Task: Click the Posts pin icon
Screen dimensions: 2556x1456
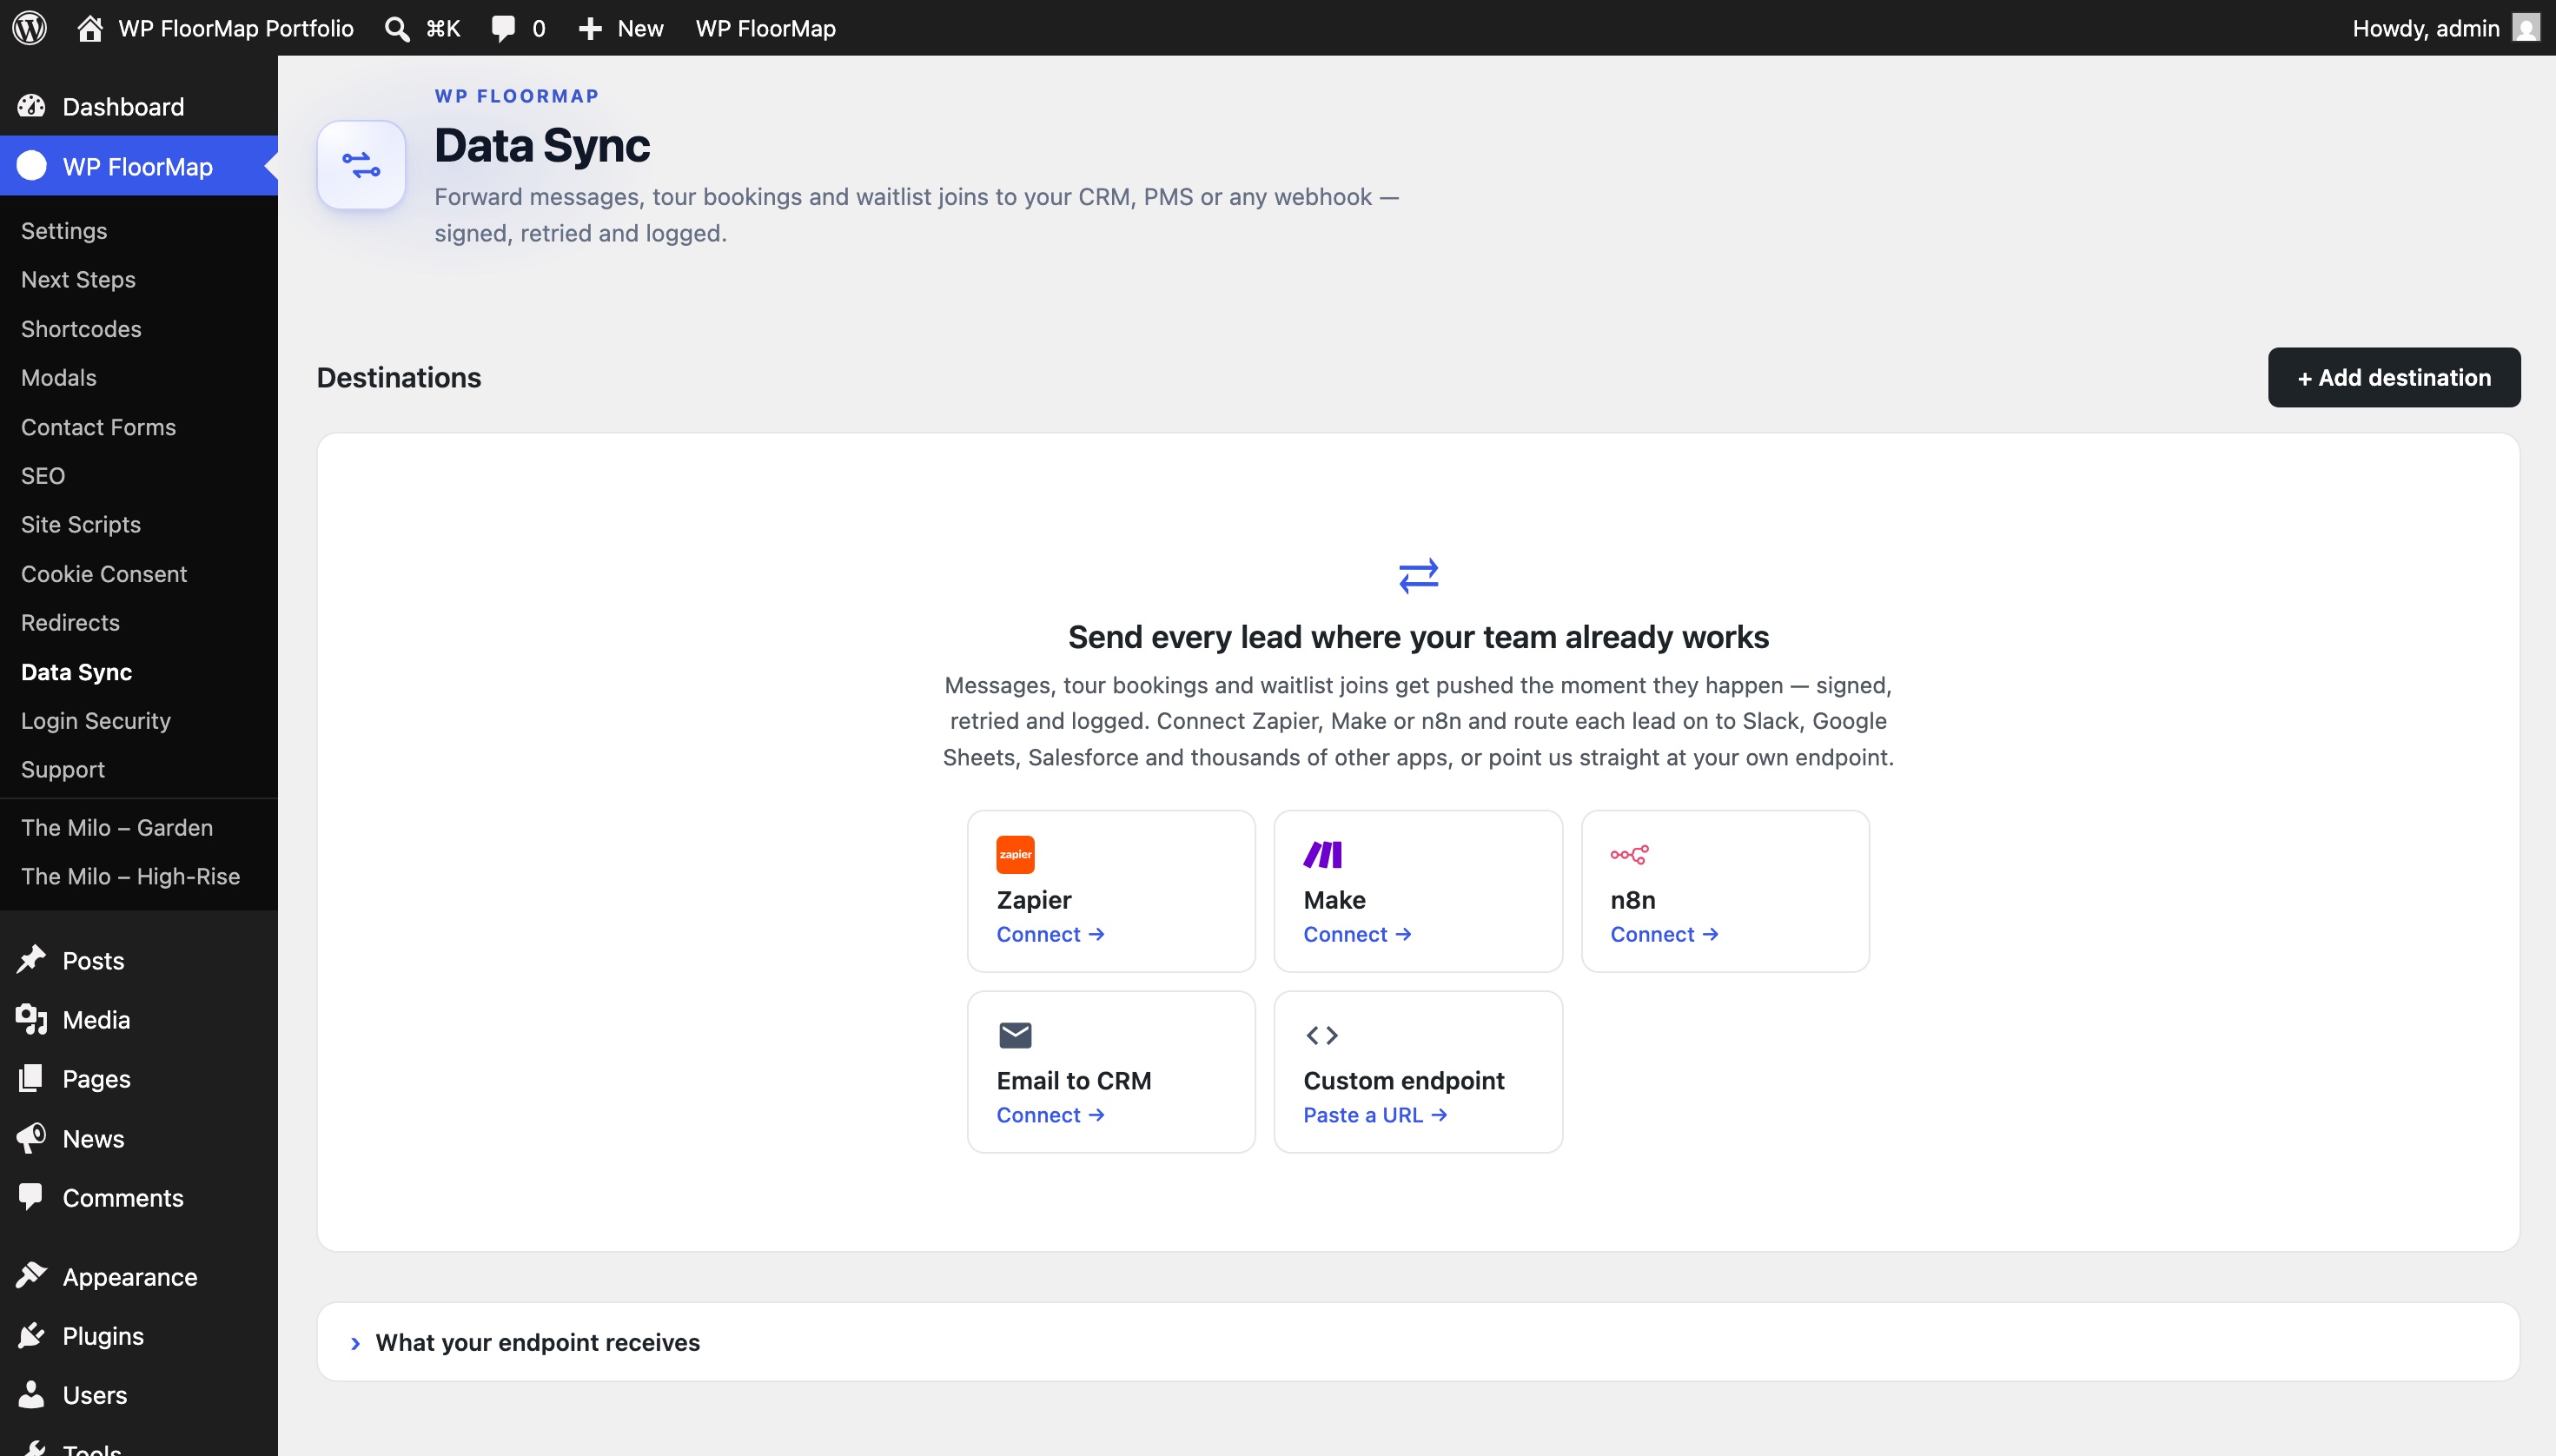Action: click(31, 960)
